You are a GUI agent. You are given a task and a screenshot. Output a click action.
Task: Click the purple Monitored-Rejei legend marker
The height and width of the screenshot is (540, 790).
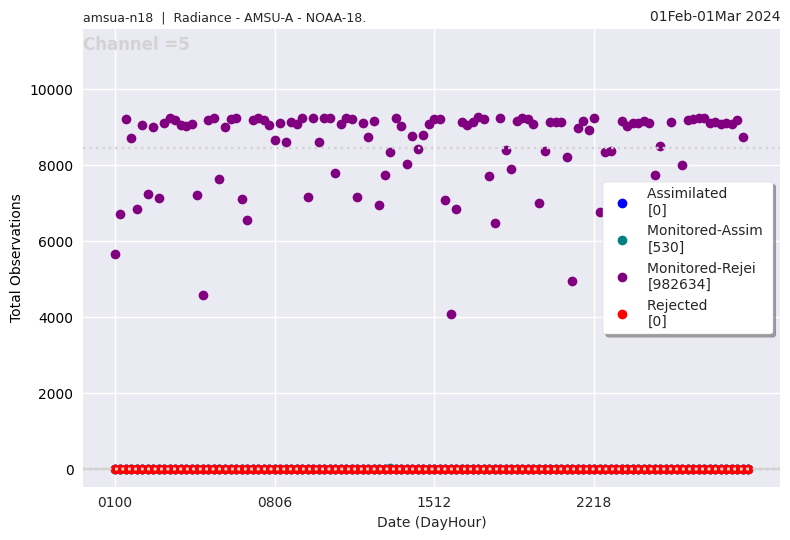[x=622, y=277]
